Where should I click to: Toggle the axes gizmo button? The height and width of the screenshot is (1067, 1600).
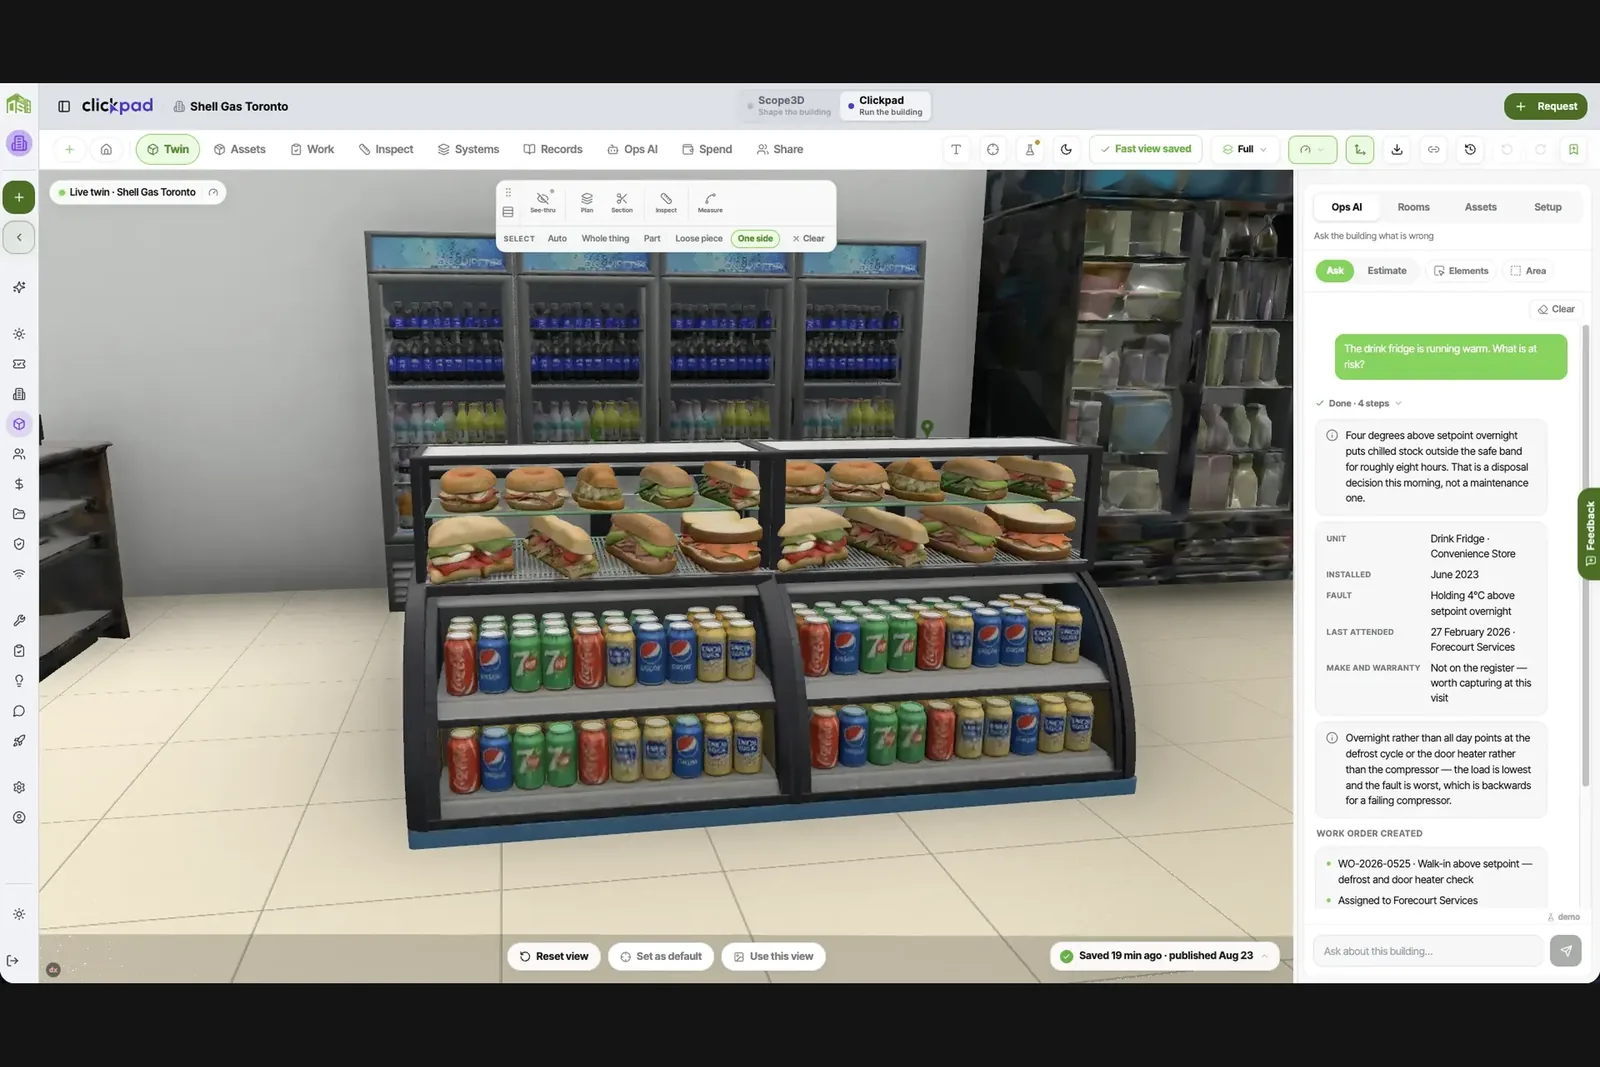point(1359,149)
